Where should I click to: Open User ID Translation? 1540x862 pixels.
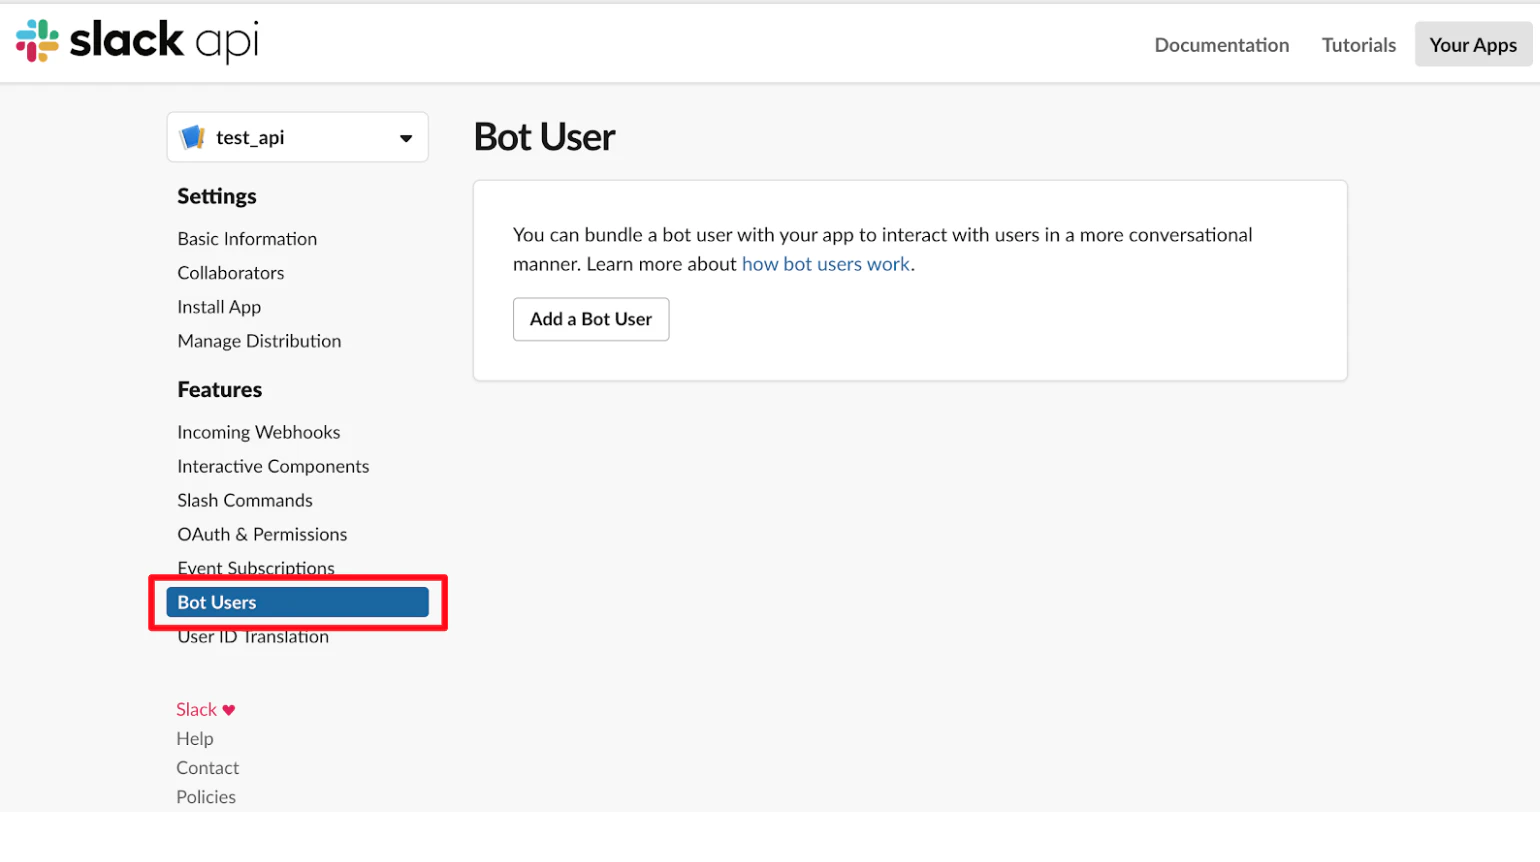pos(253,637)
